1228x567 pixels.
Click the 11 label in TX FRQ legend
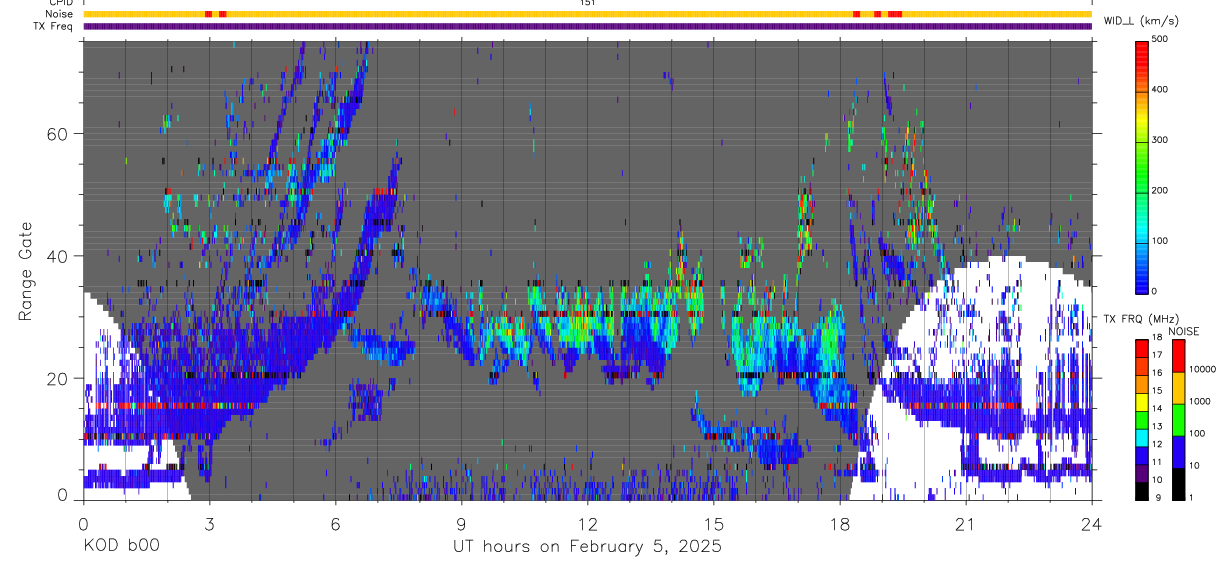click(1157, 462)
